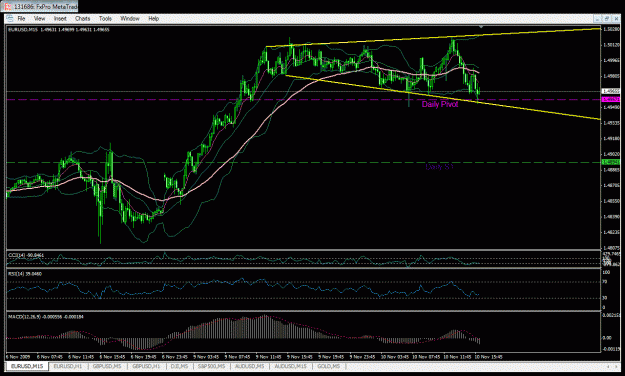Close the inner chart window

(615, 18)
